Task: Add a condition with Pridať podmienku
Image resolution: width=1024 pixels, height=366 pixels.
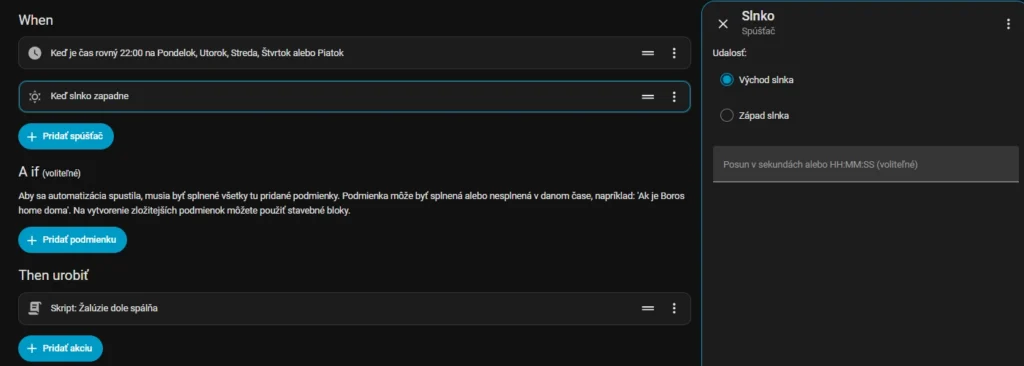Action: (72, 241)
